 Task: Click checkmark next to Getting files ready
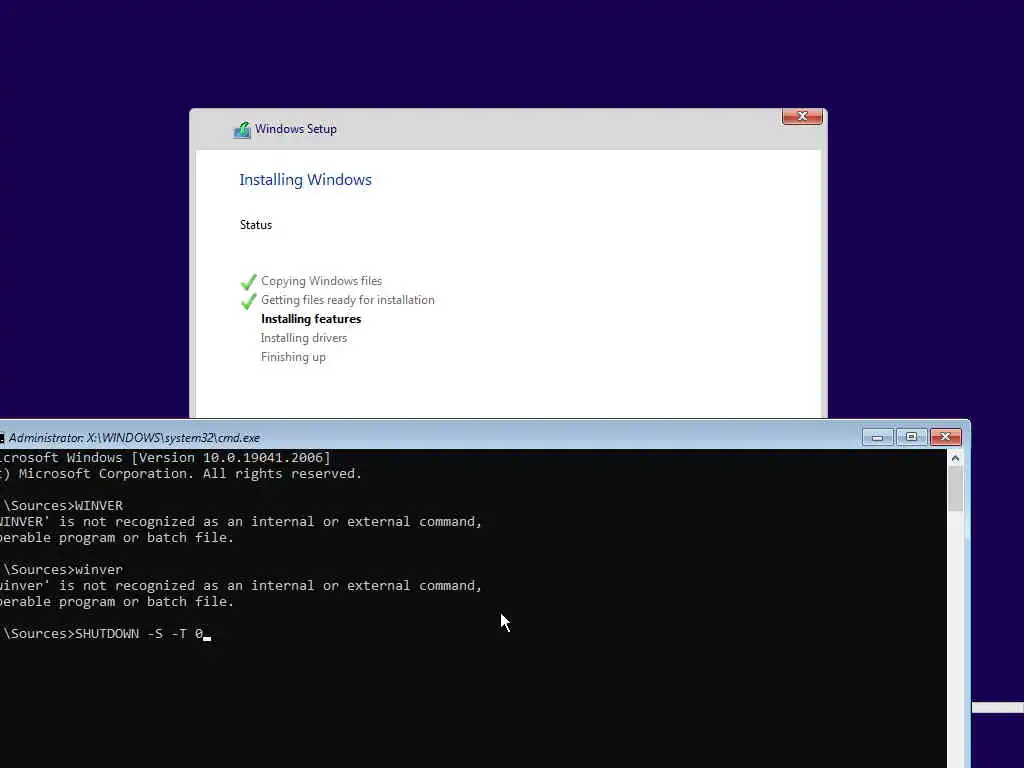[249, 301]
